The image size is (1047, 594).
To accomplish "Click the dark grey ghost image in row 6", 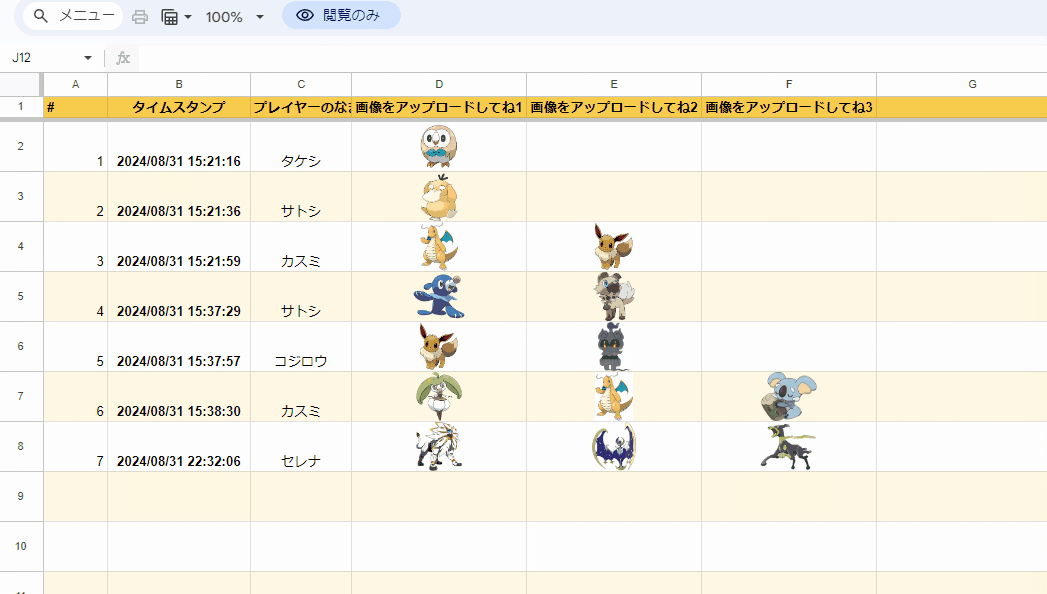I will (613, 346).
